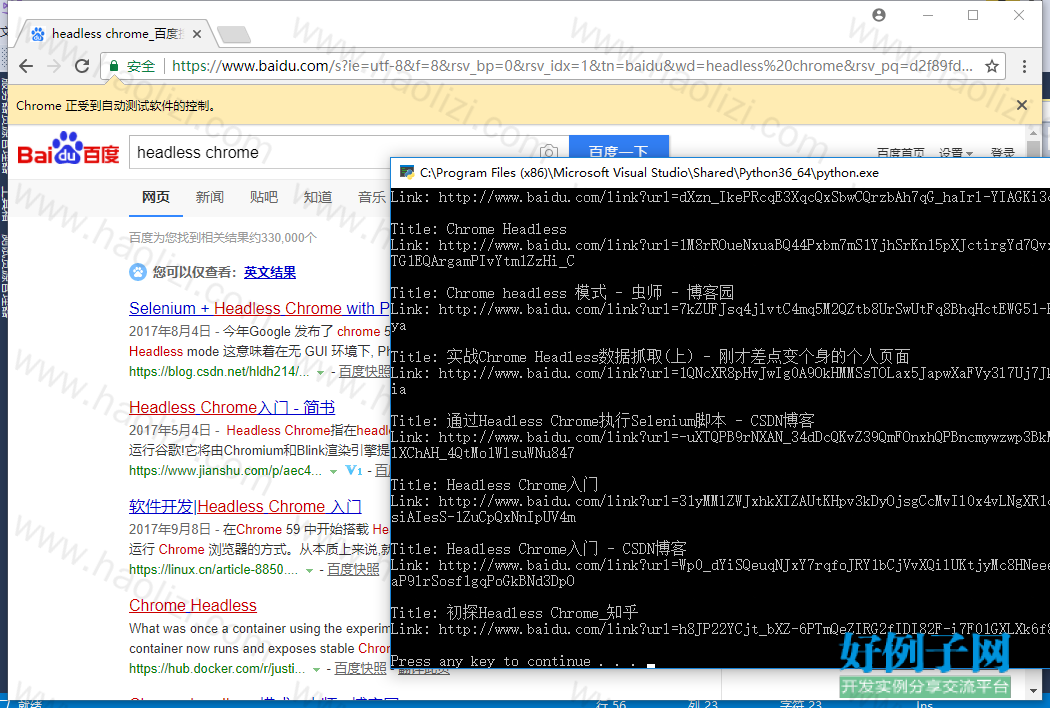Click the 登录 login link
This screenshot has height=708, width=1050.
[1002, 153]
